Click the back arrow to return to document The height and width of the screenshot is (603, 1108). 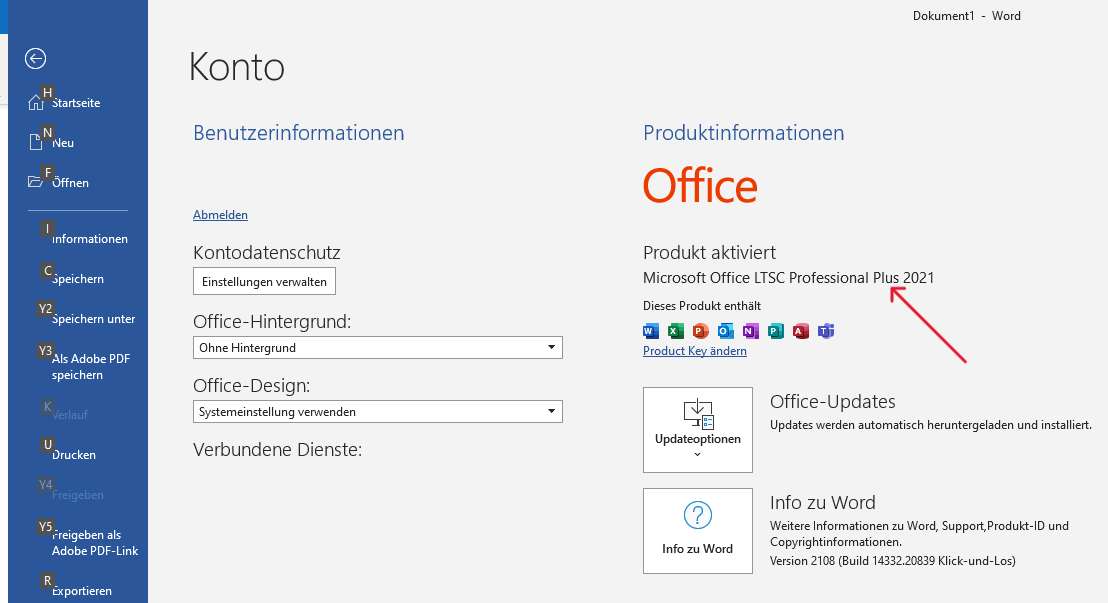[x=36, y=59]
